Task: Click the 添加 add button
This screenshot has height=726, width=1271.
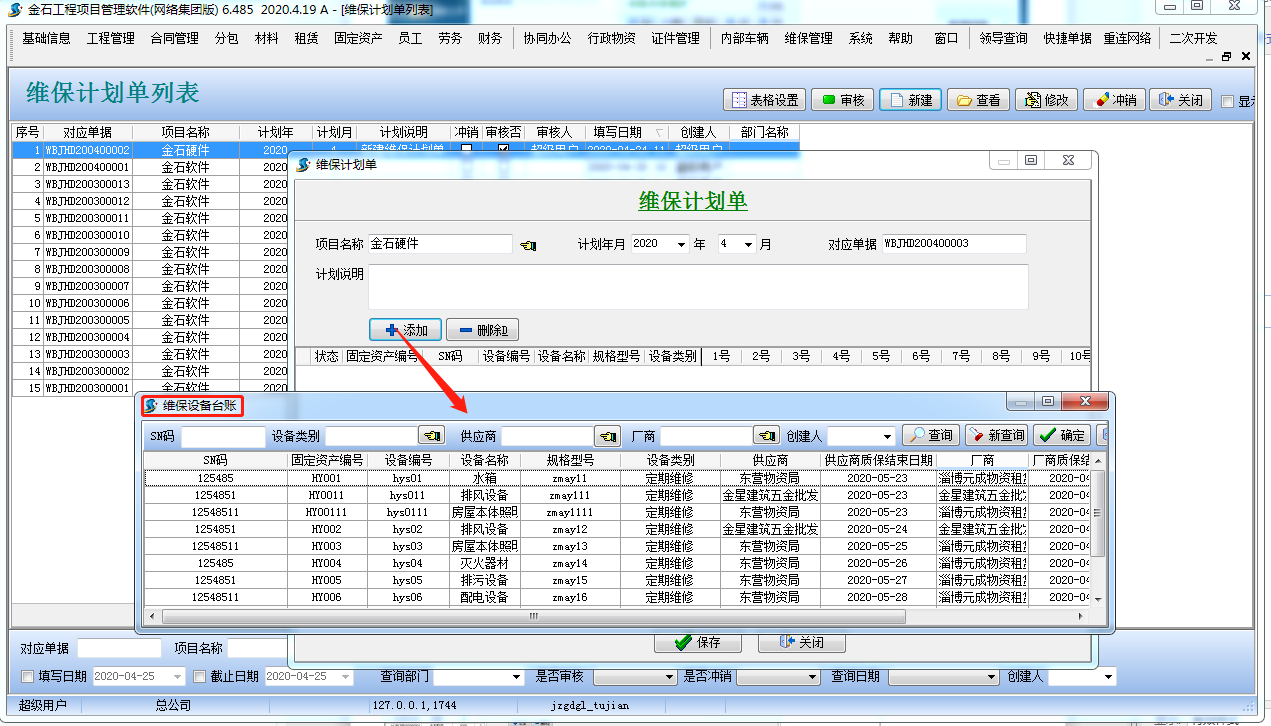Action: [x=405, y=330]
